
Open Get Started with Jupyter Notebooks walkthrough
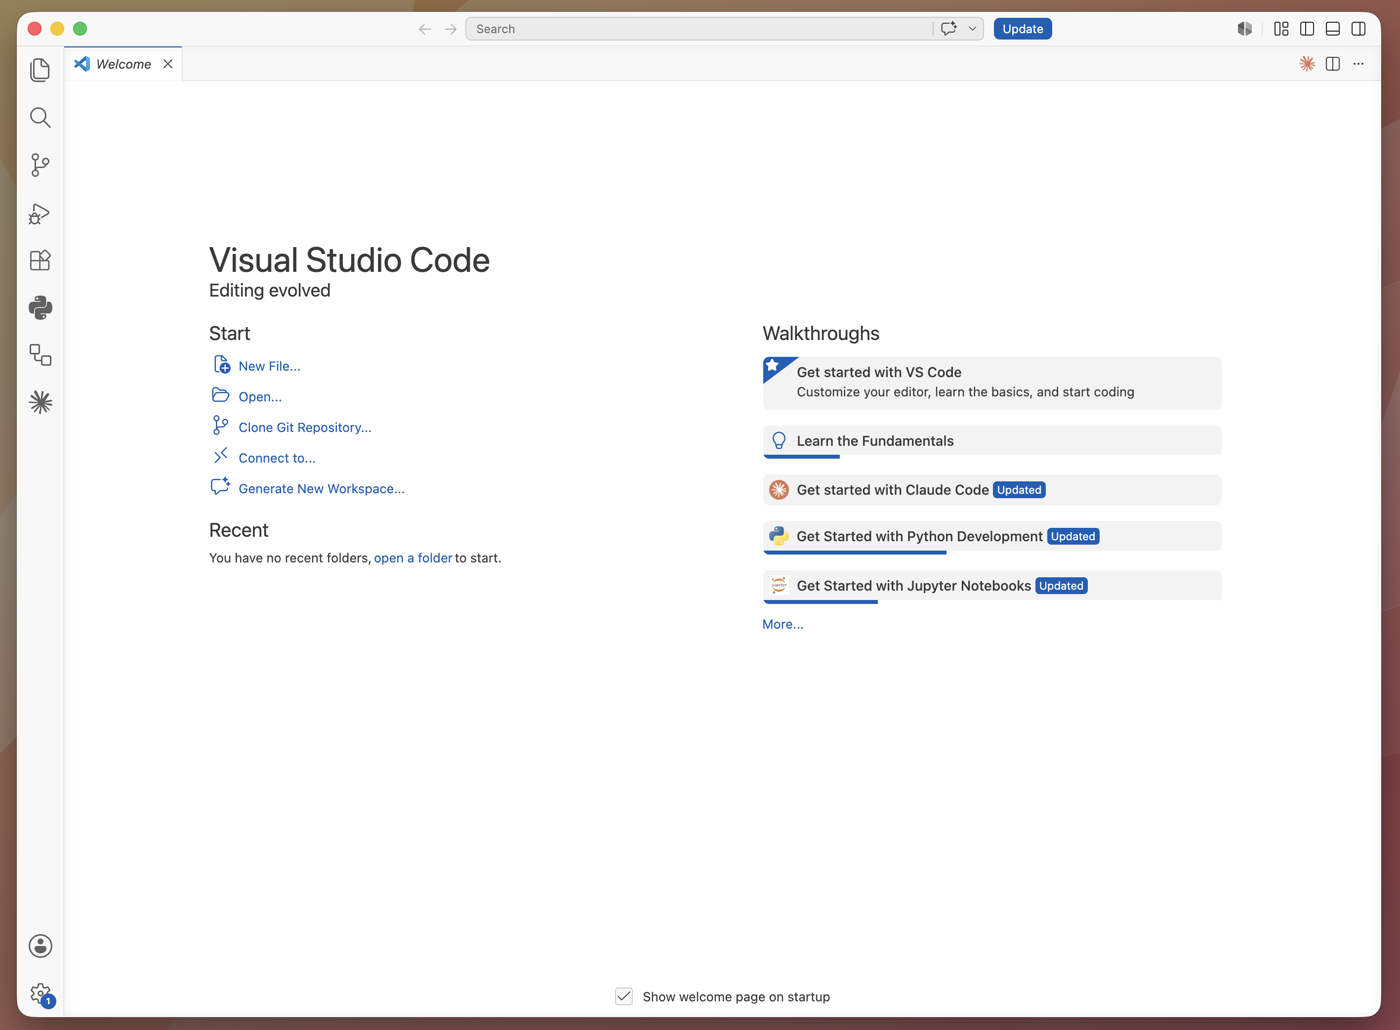[x=992, y=586]
